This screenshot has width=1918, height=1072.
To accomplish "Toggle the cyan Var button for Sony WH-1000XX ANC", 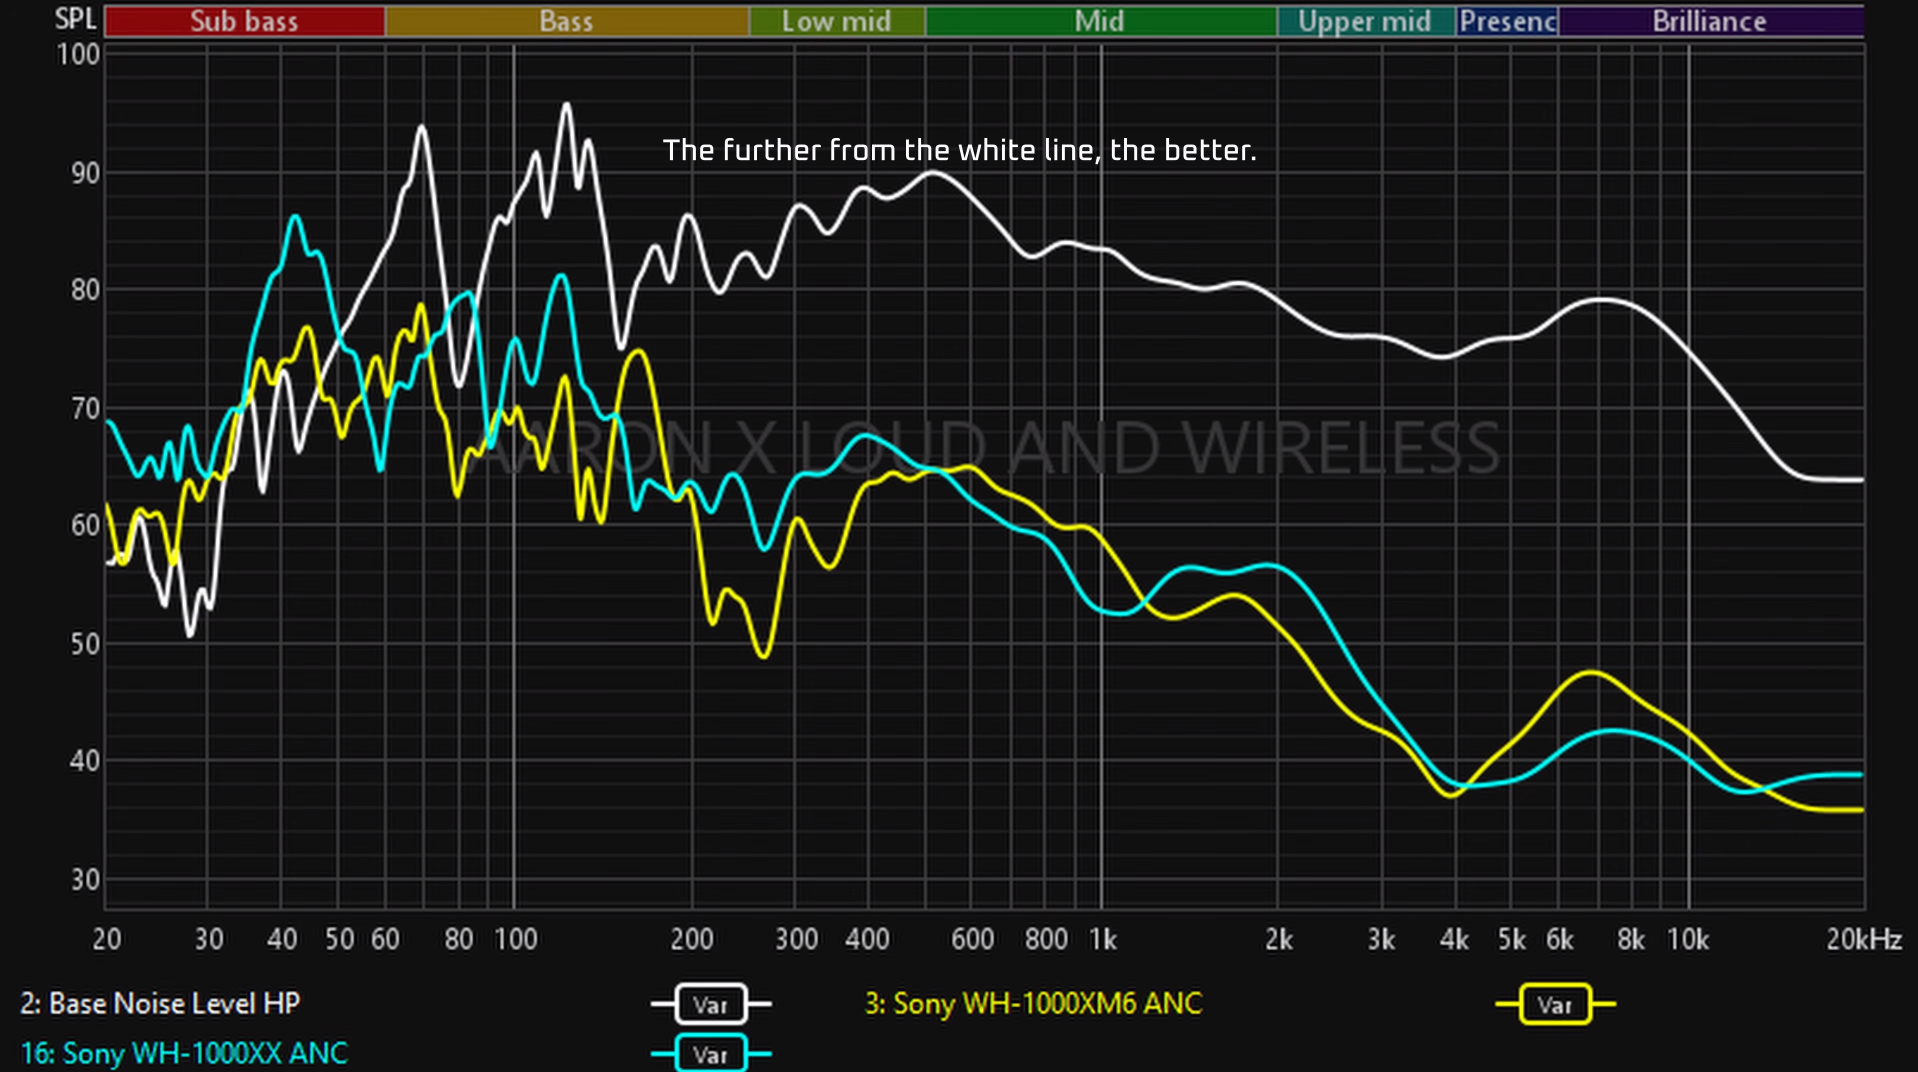I will pyautogui.click(x=711, y=1054).
